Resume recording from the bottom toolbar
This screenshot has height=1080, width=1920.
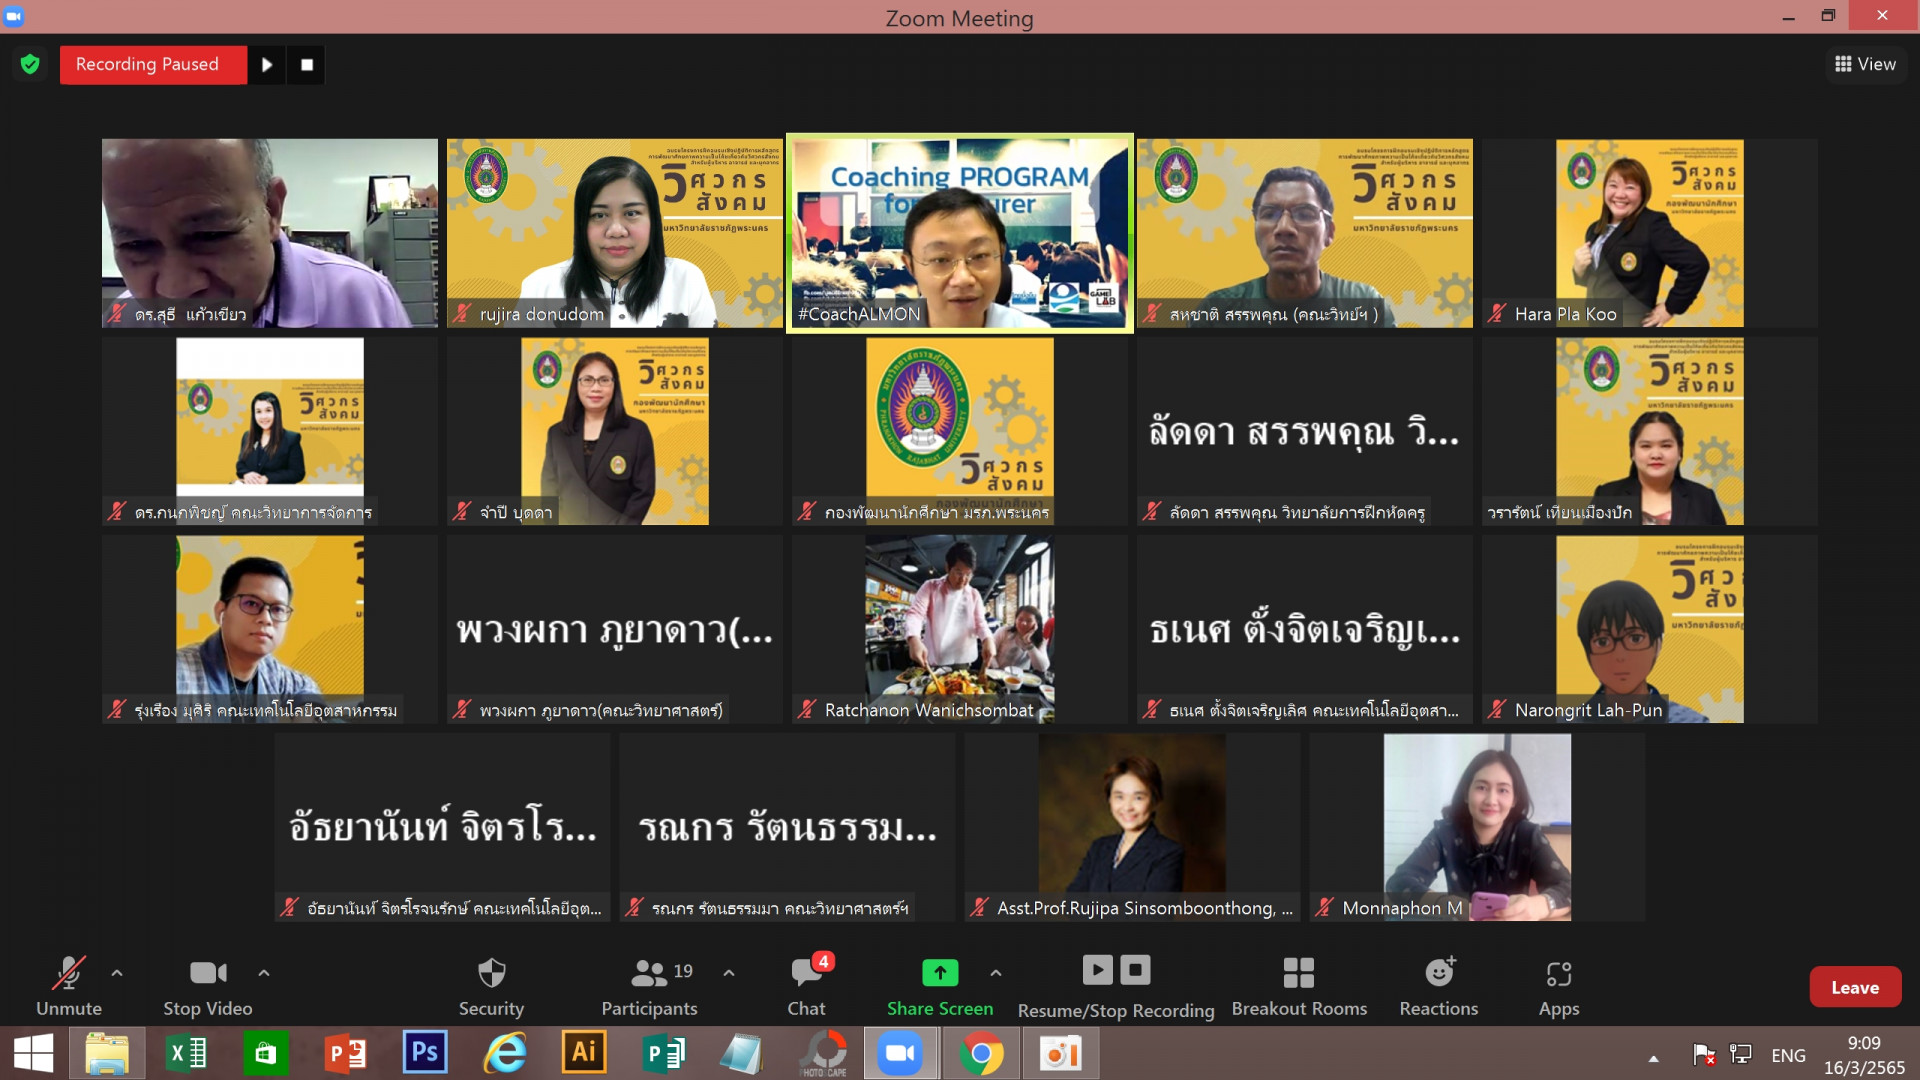coord(1097,969)
